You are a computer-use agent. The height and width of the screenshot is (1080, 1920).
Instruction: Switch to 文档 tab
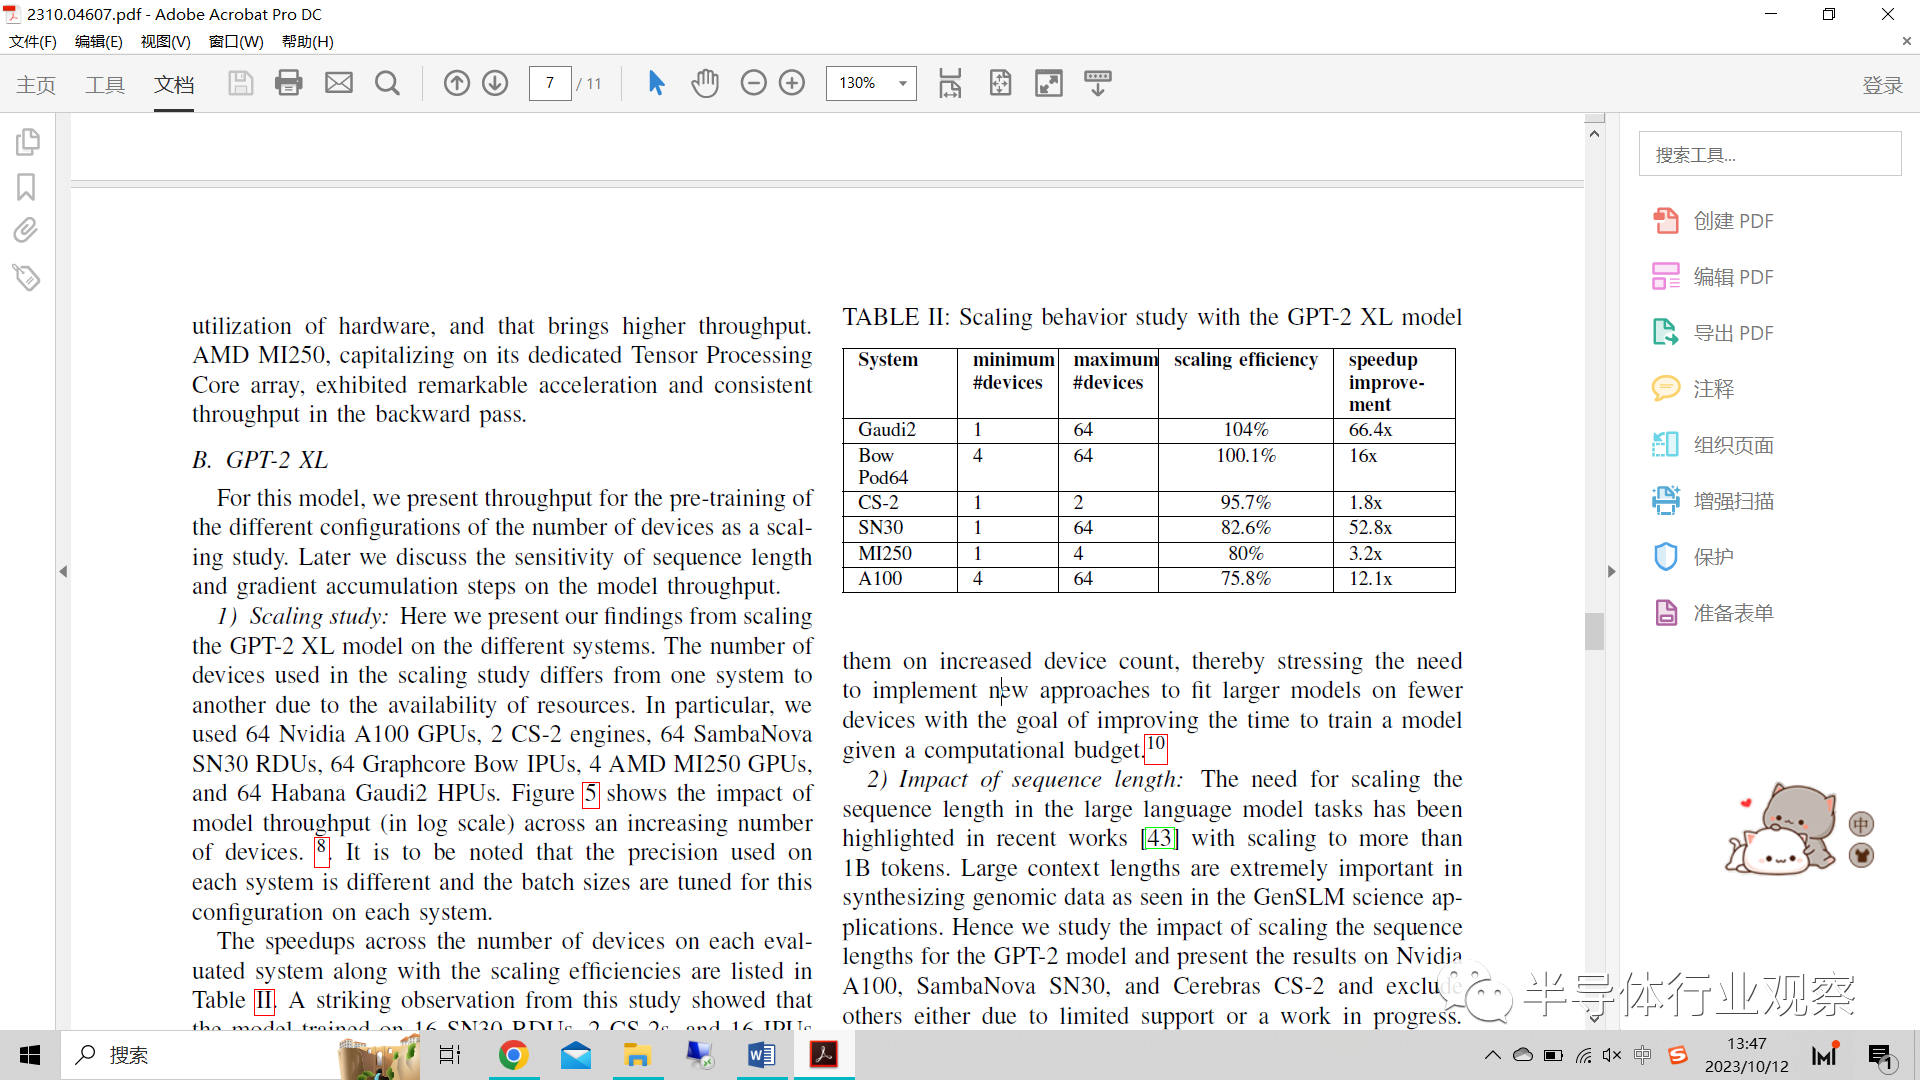coord(174,85)
